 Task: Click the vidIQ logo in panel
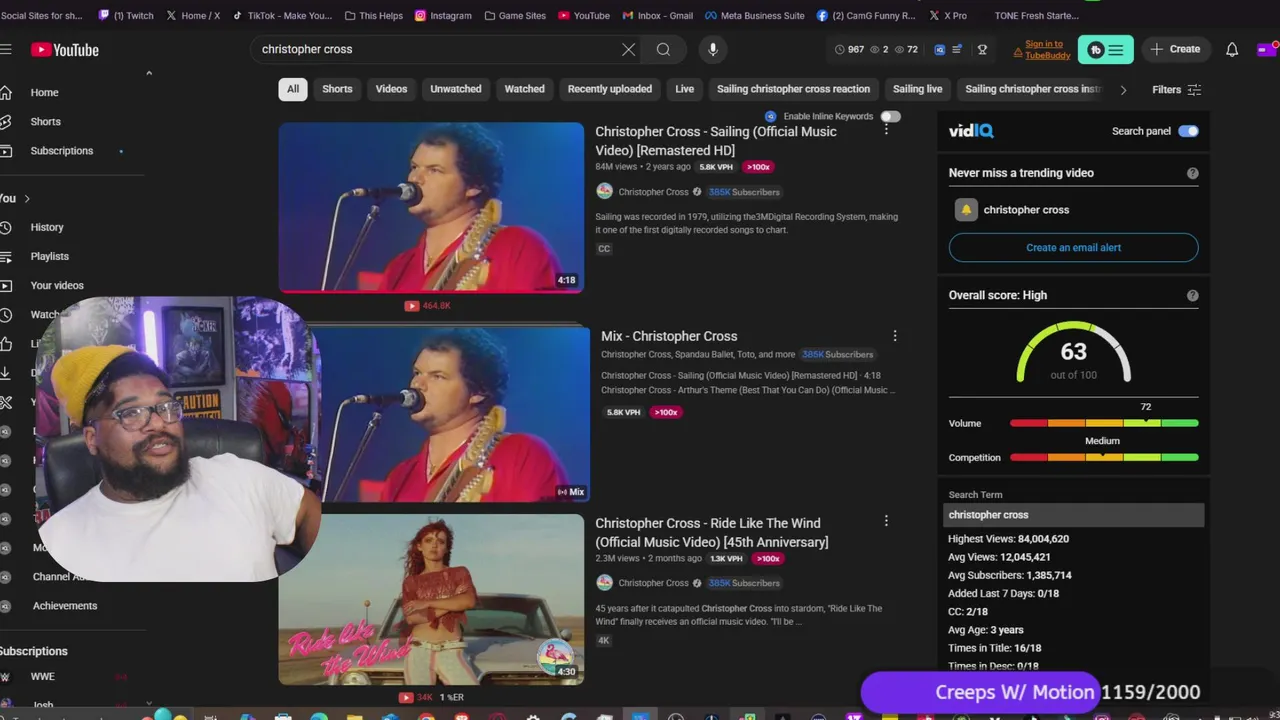(x=970, y=131)
